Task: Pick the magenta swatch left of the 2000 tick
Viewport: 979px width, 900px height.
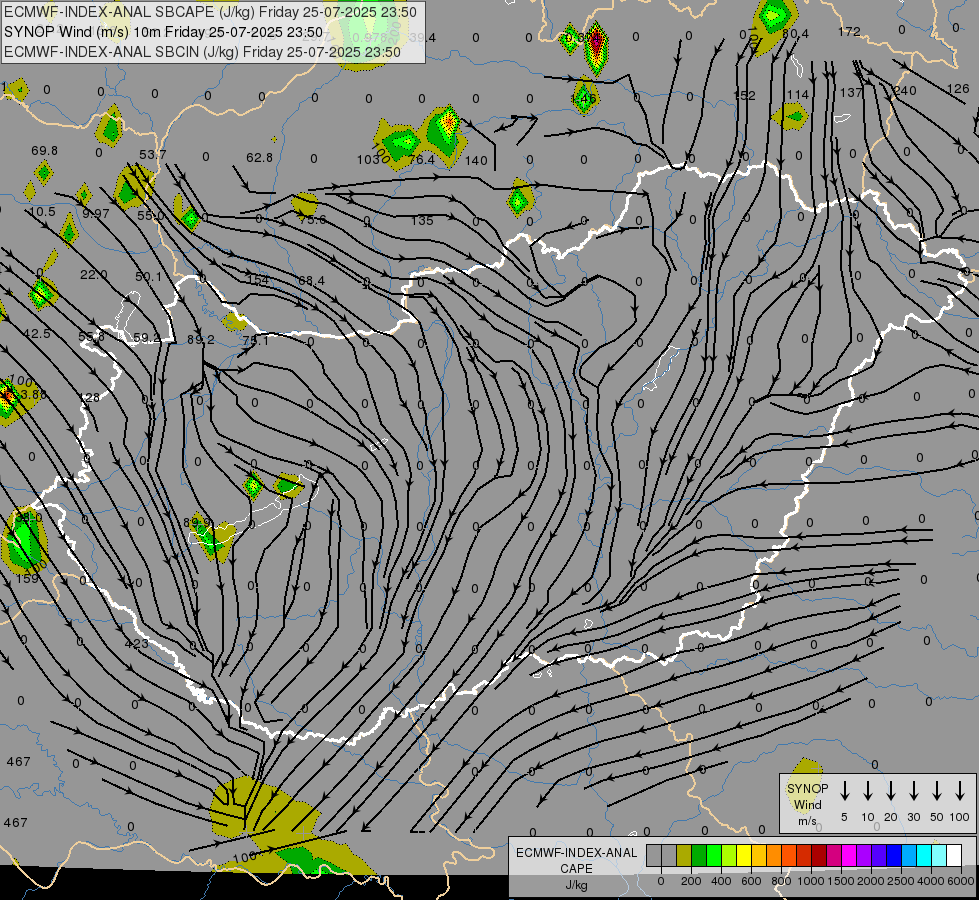Action: pyautogui.click(x=849, y=855)
